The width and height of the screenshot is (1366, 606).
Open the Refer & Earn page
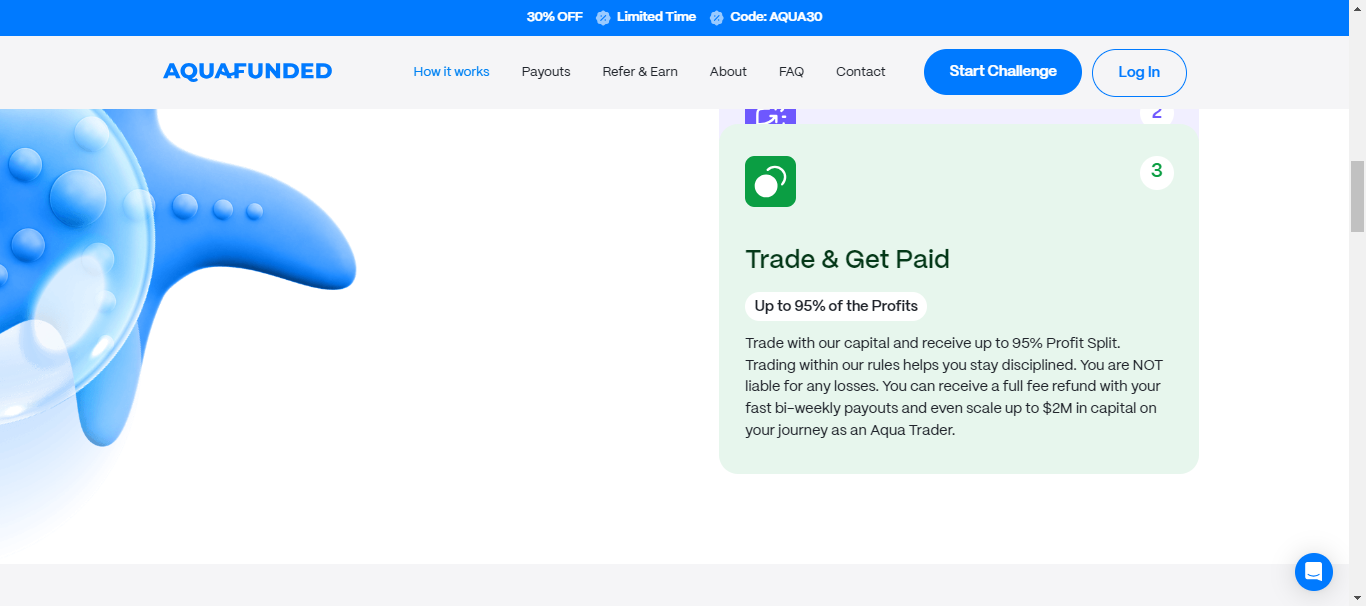click(639, 71)
